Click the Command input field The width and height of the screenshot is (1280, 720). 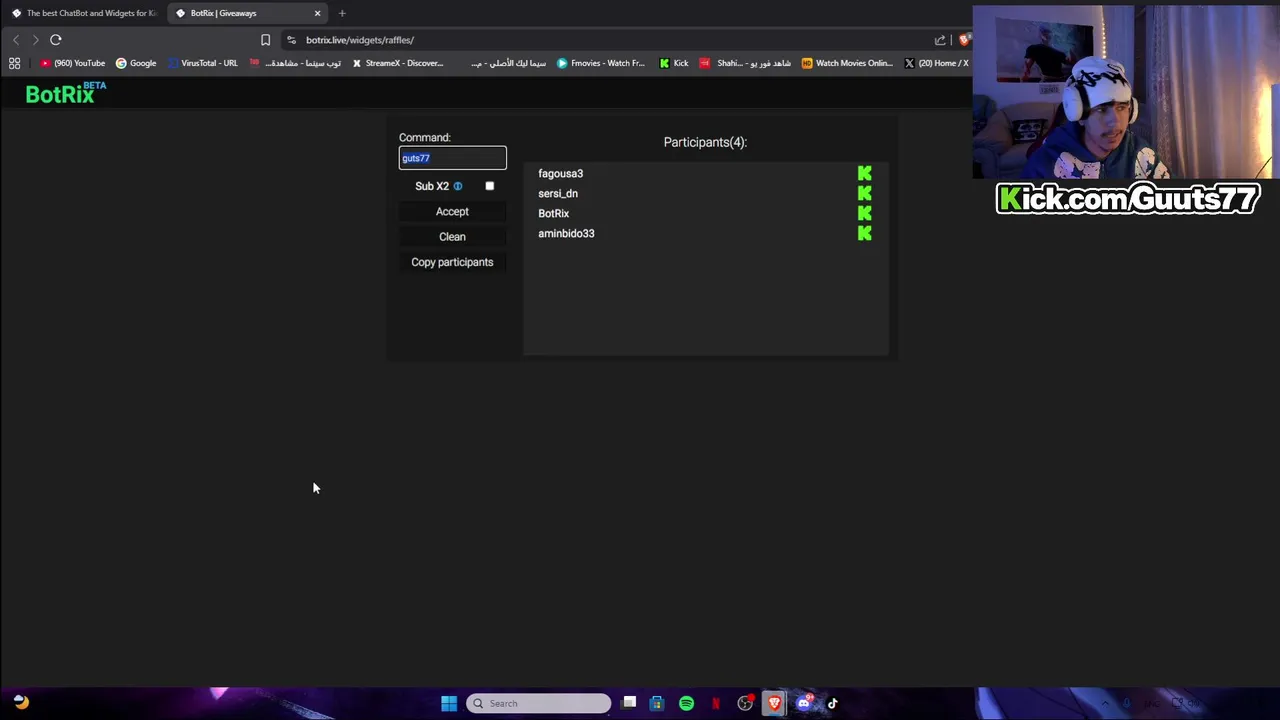[453, 158]
